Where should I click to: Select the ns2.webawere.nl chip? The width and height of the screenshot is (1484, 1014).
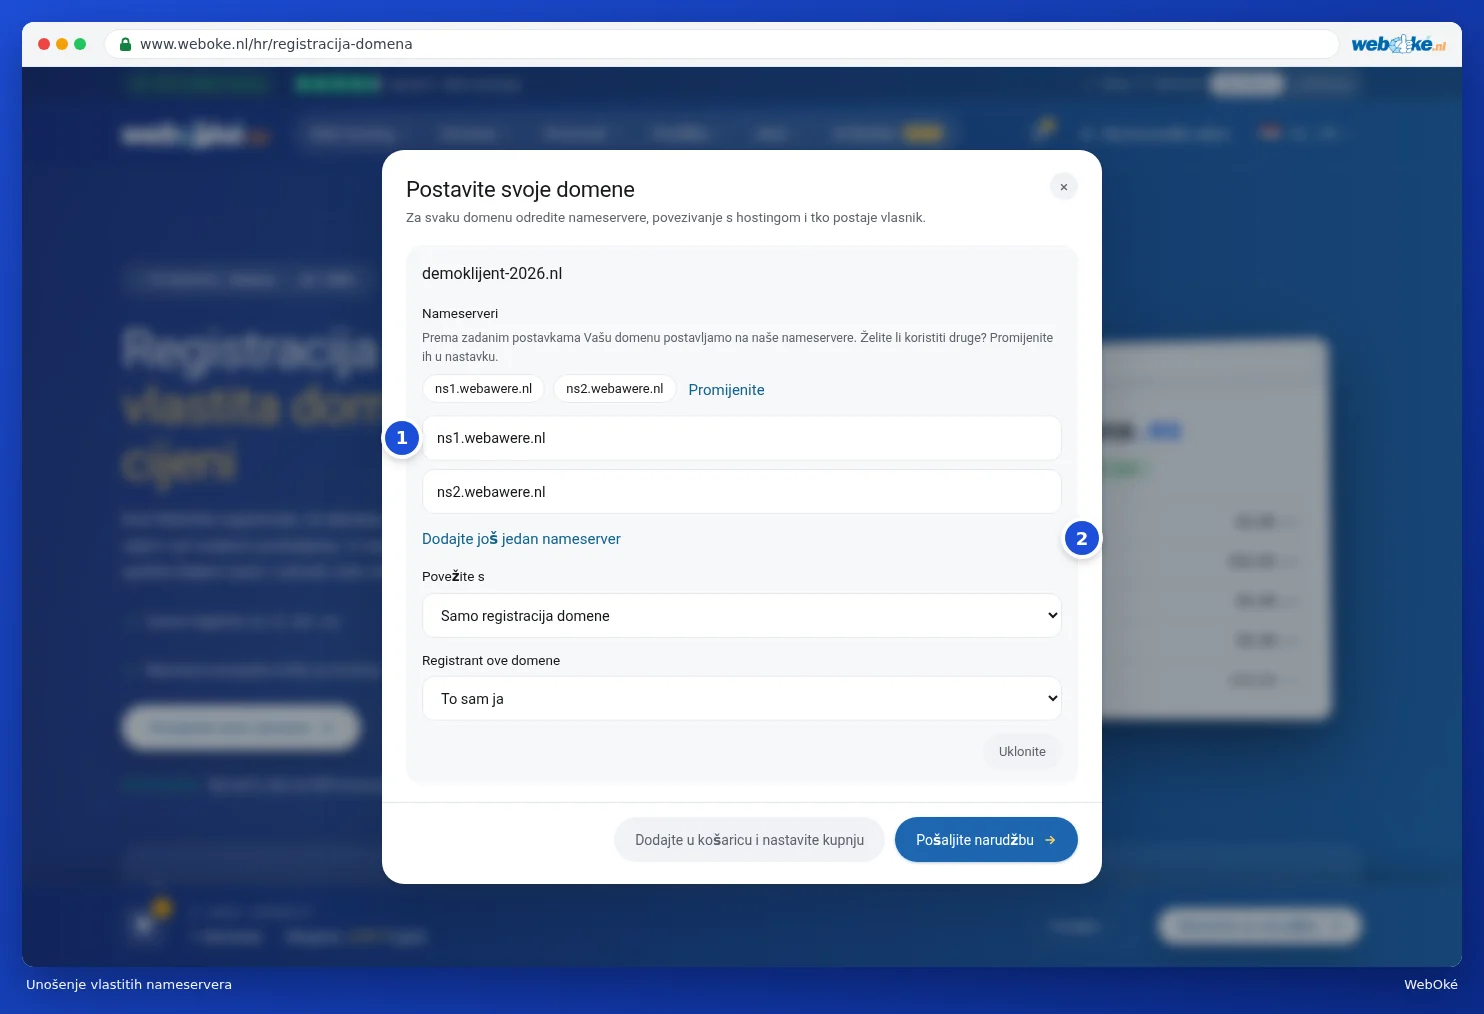(x=615, y=389)
